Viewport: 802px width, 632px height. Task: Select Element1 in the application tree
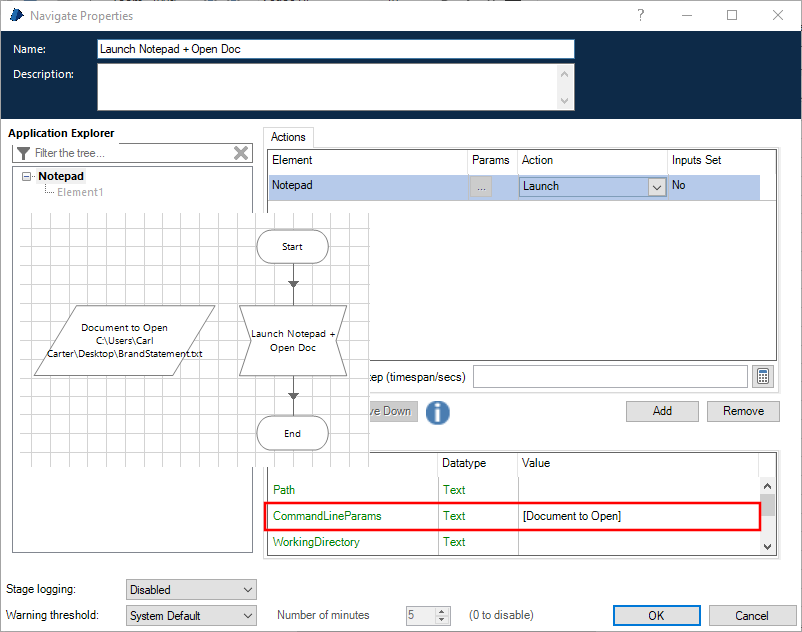(x=80, y=192)
